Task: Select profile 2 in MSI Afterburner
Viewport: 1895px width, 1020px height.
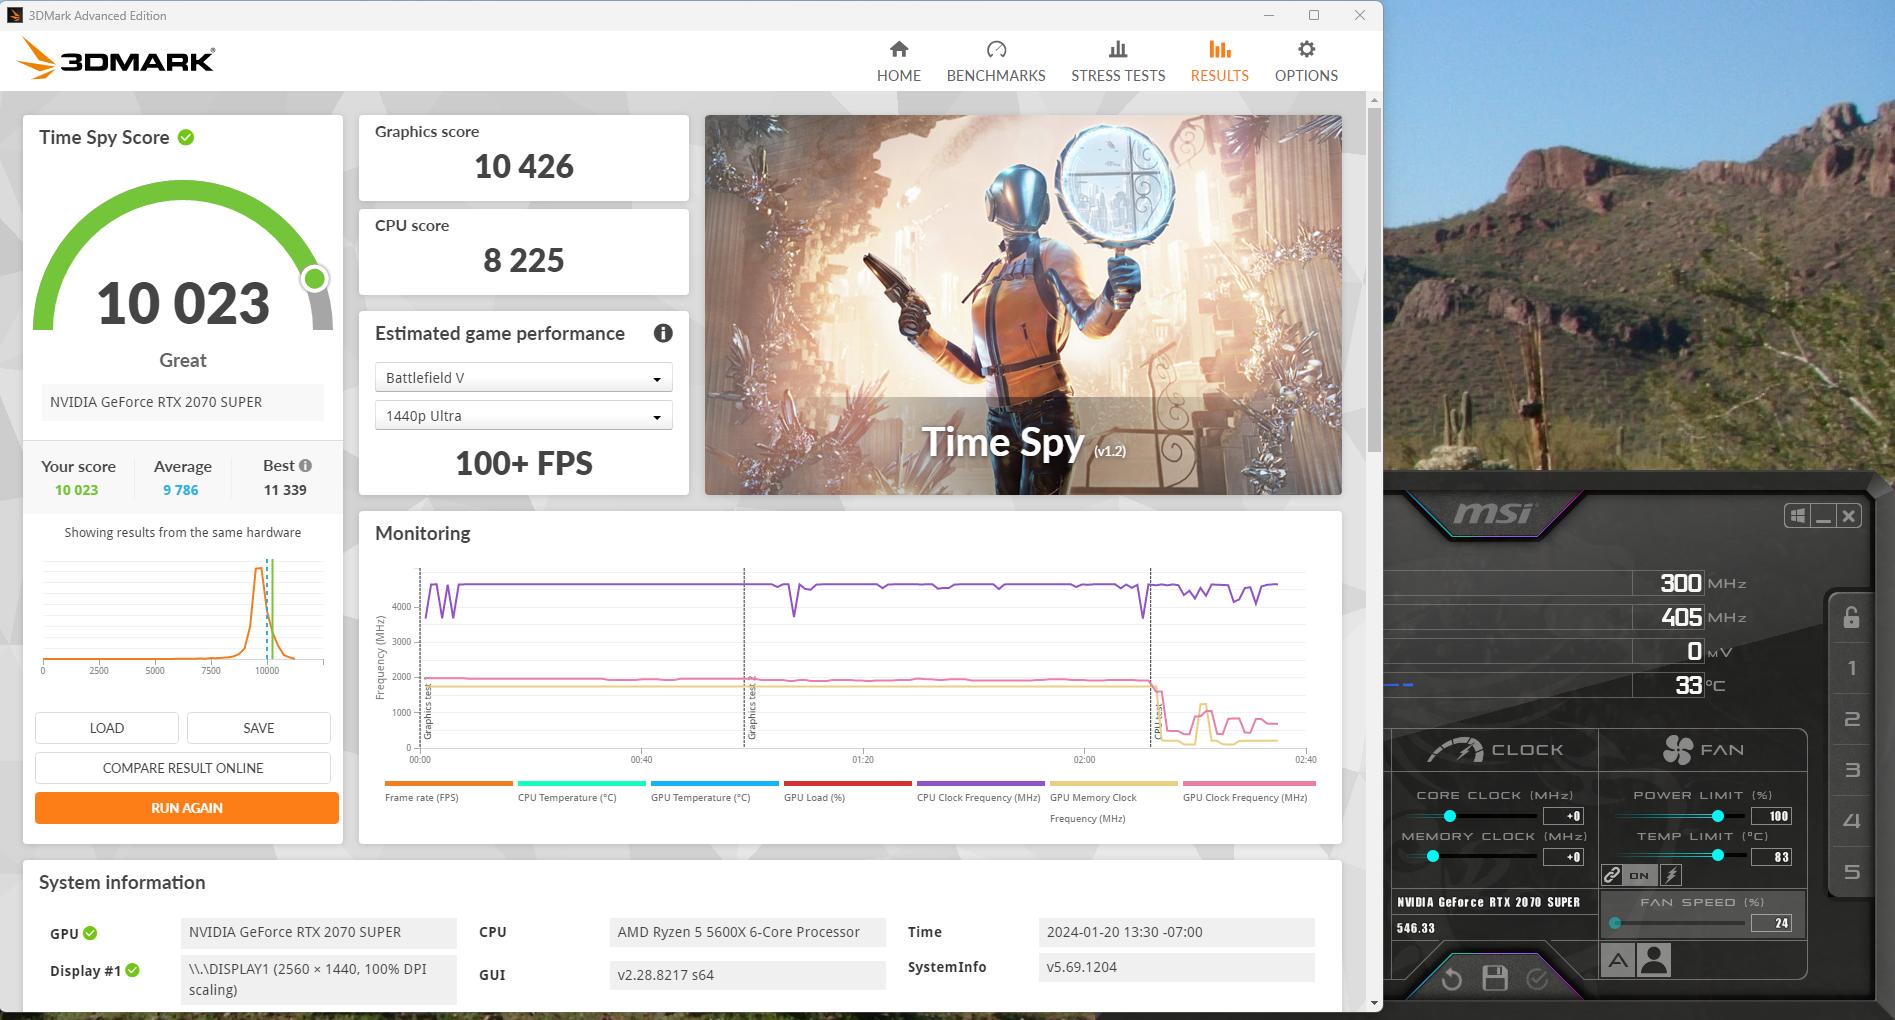Action: point(1851,719)
